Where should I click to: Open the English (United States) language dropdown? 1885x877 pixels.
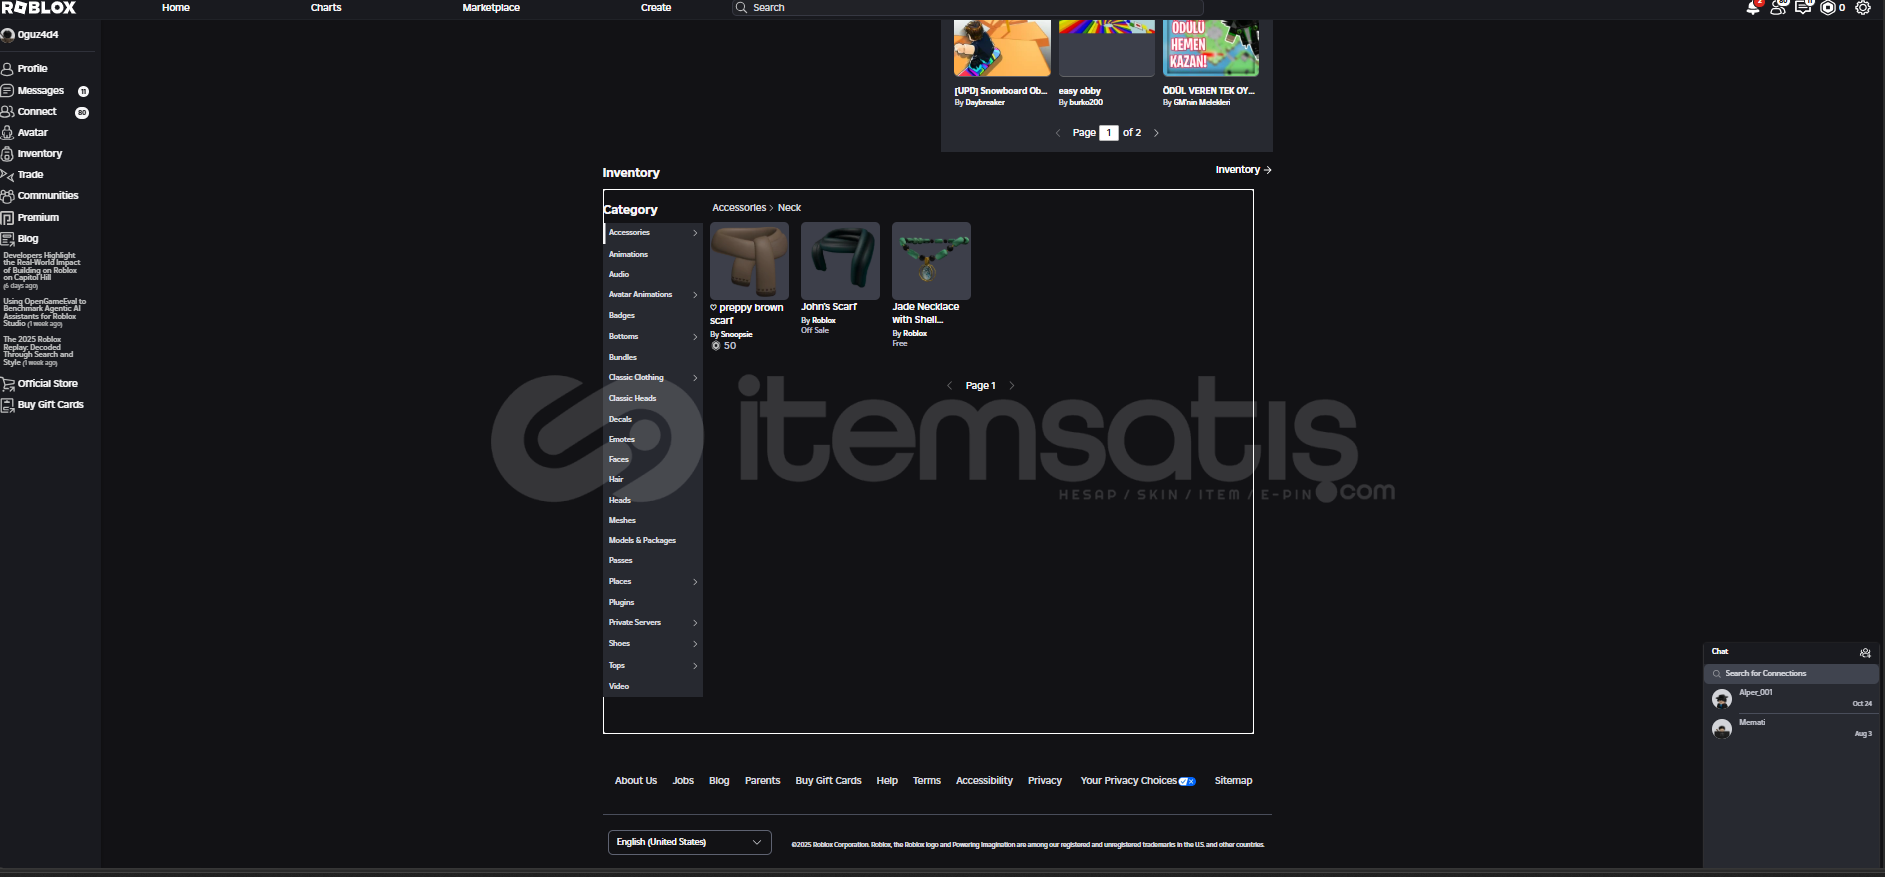690,843
